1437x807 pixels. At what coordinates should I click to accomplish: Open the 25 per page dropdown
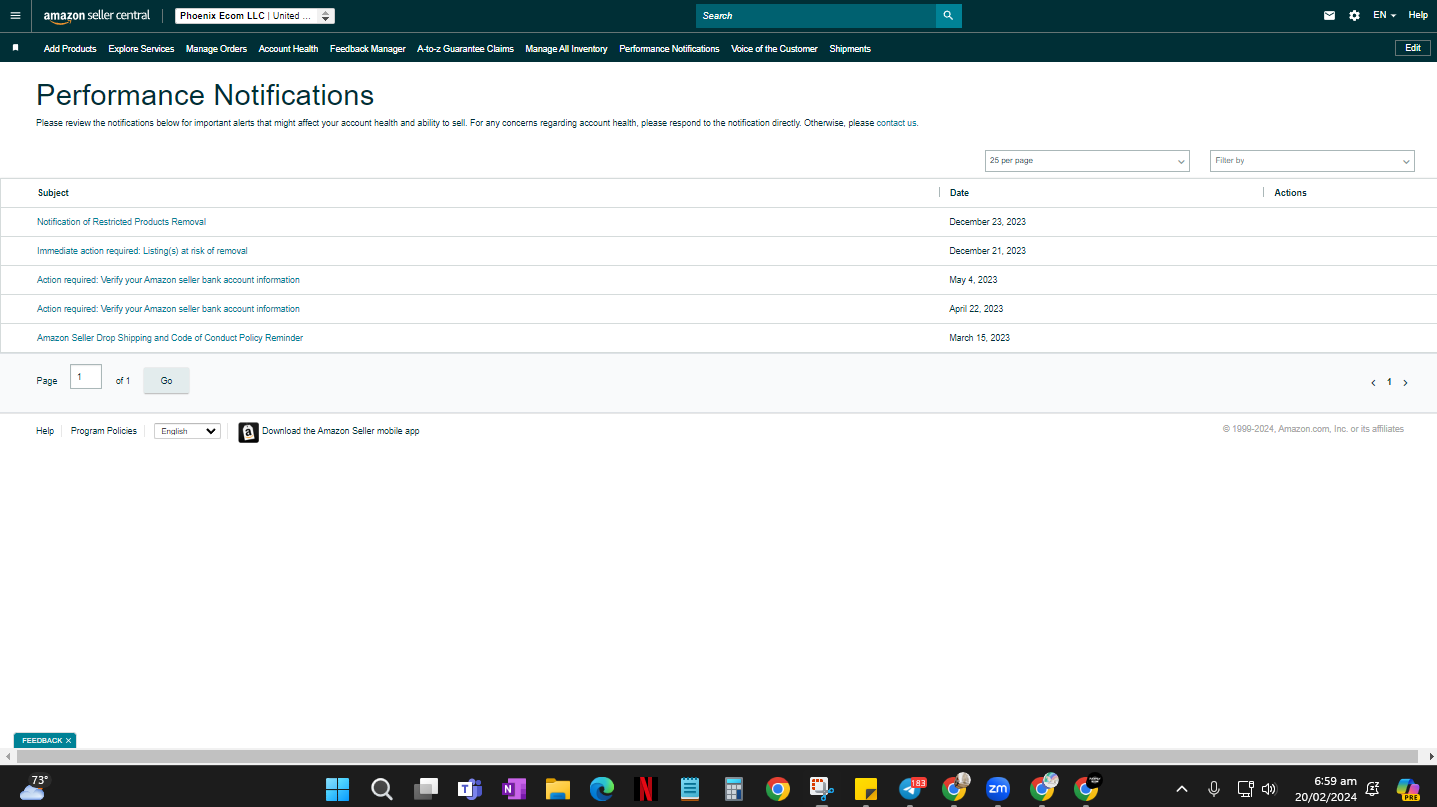pos(1087,161)
